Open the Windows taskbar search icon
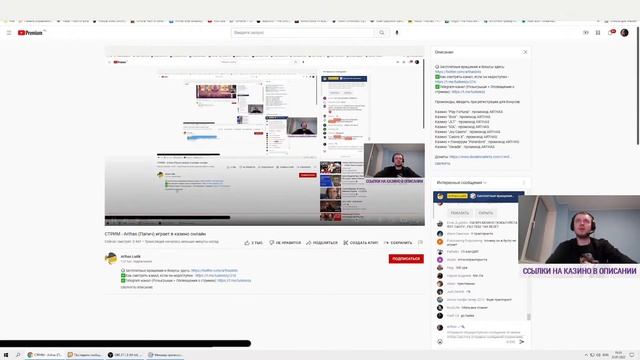Screen dimensions: 640x360 (18, 355)
